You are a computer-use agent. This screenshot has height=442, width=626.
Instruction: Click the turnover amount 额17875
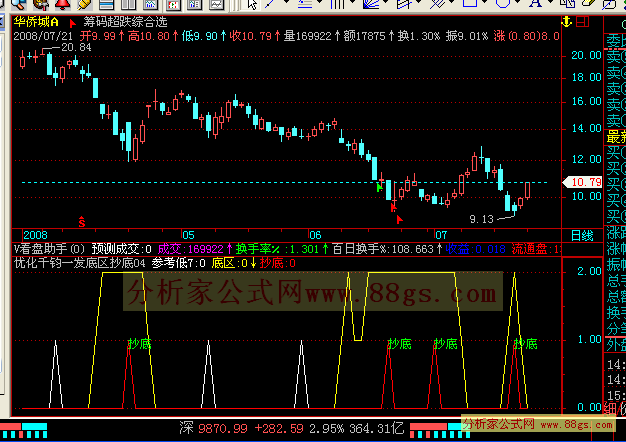pos(364,36)
